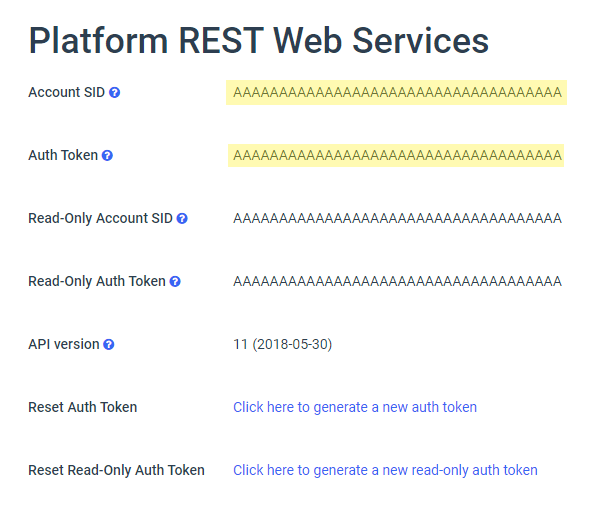Click the Read-Only Account SID label
592x511 pixels.
coord(100,218)
